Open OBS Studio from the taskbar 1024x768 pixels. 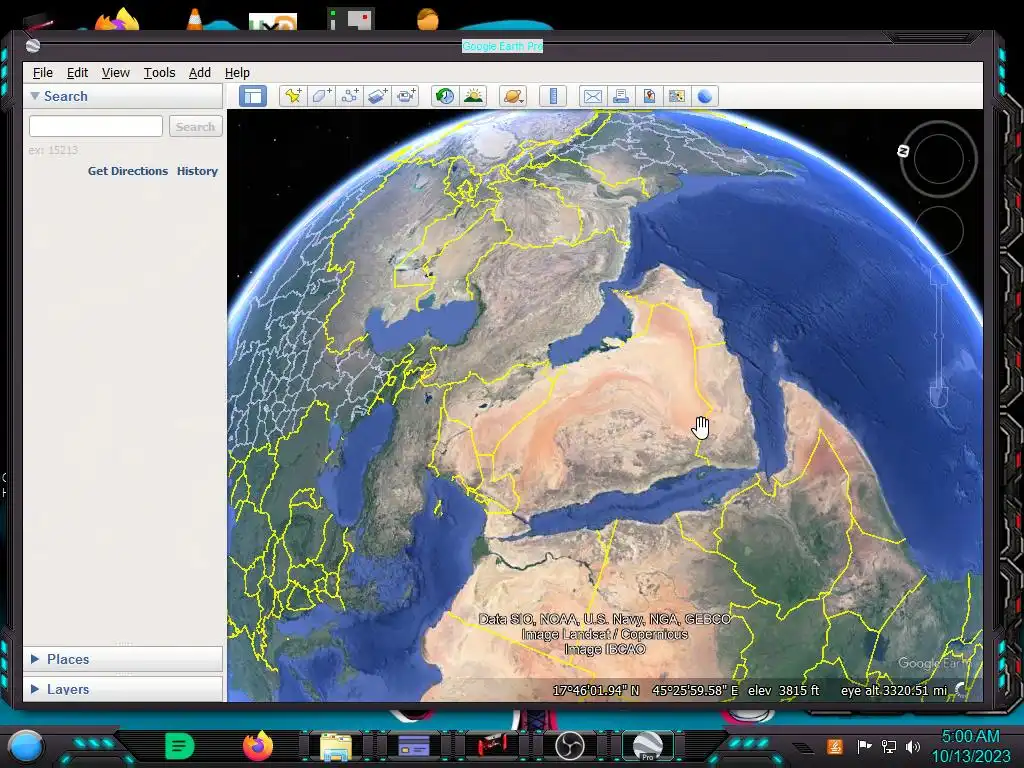pos(569,746)
